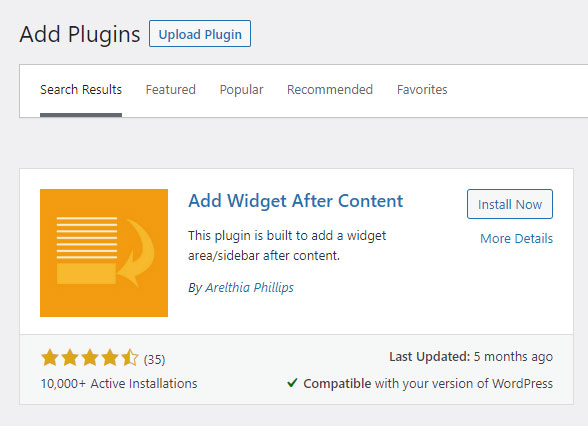Visit author Arelthia Phillips link
Viewport: 588px width, 426px height.
click(249, 288)
